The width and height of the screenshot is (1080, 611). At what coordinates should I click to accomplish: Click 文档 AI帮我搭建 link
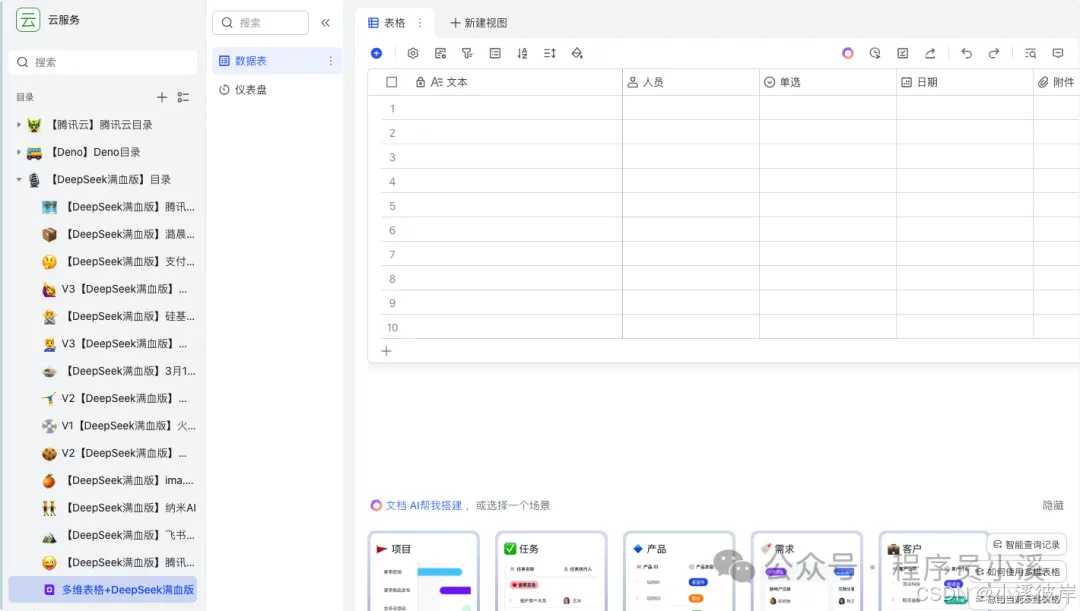tap(423, 505)
